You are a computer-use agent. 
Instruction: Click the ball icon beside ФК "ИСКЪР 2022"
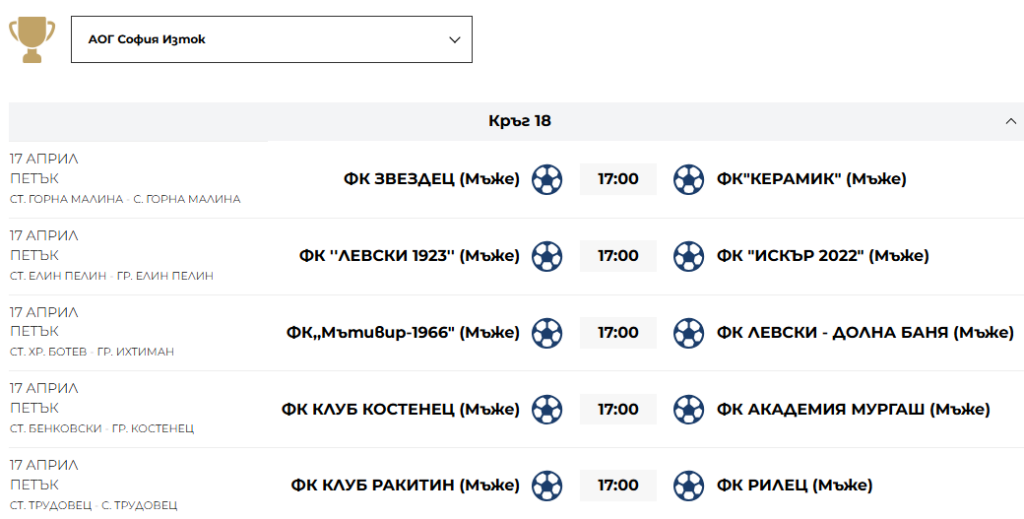coord(688,256)
